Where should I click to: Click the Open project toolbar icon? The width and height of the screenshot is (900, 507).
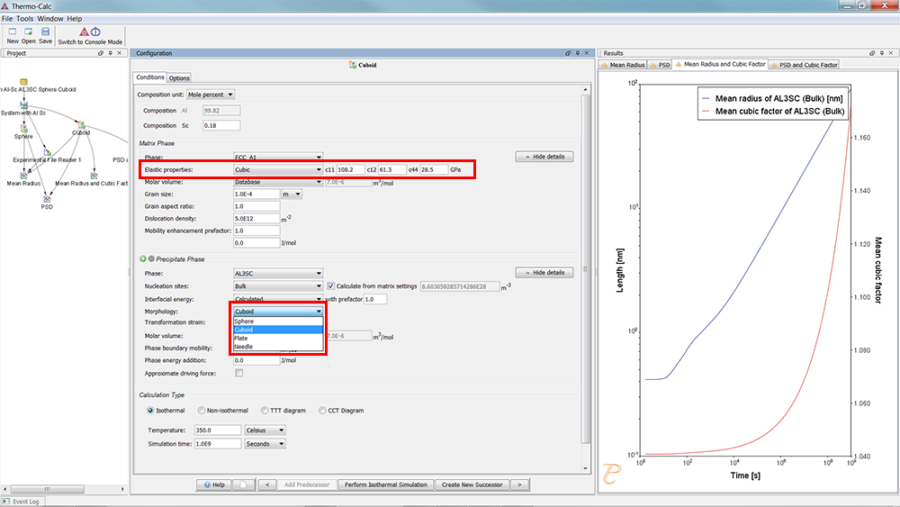click(x=28, y=33)
